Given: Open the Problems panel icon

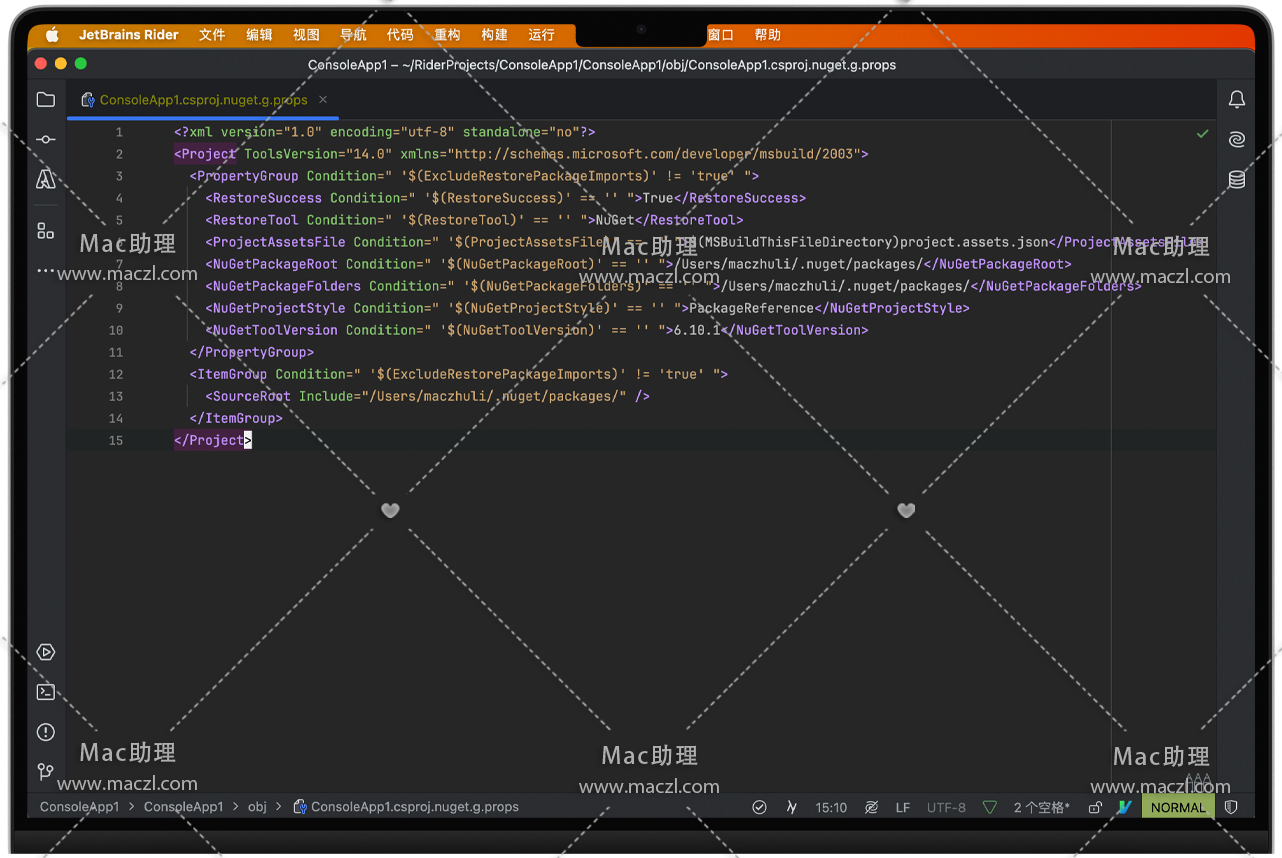Looking at the screenshot, I should pos(46,732).
